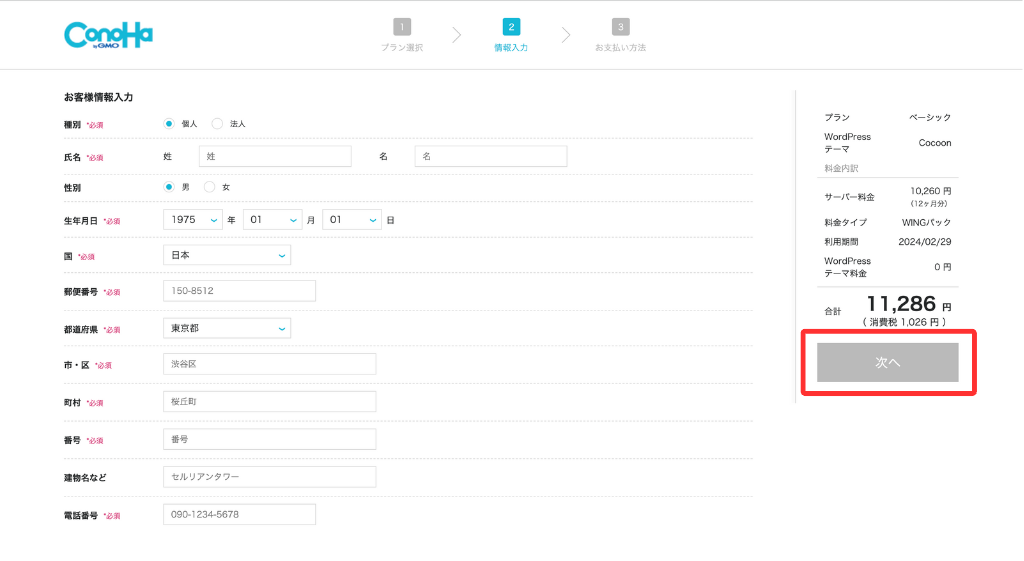Click the 市・区 city field
The height and width of the screenshot is (561, 1024).
(x=270, y=364)
